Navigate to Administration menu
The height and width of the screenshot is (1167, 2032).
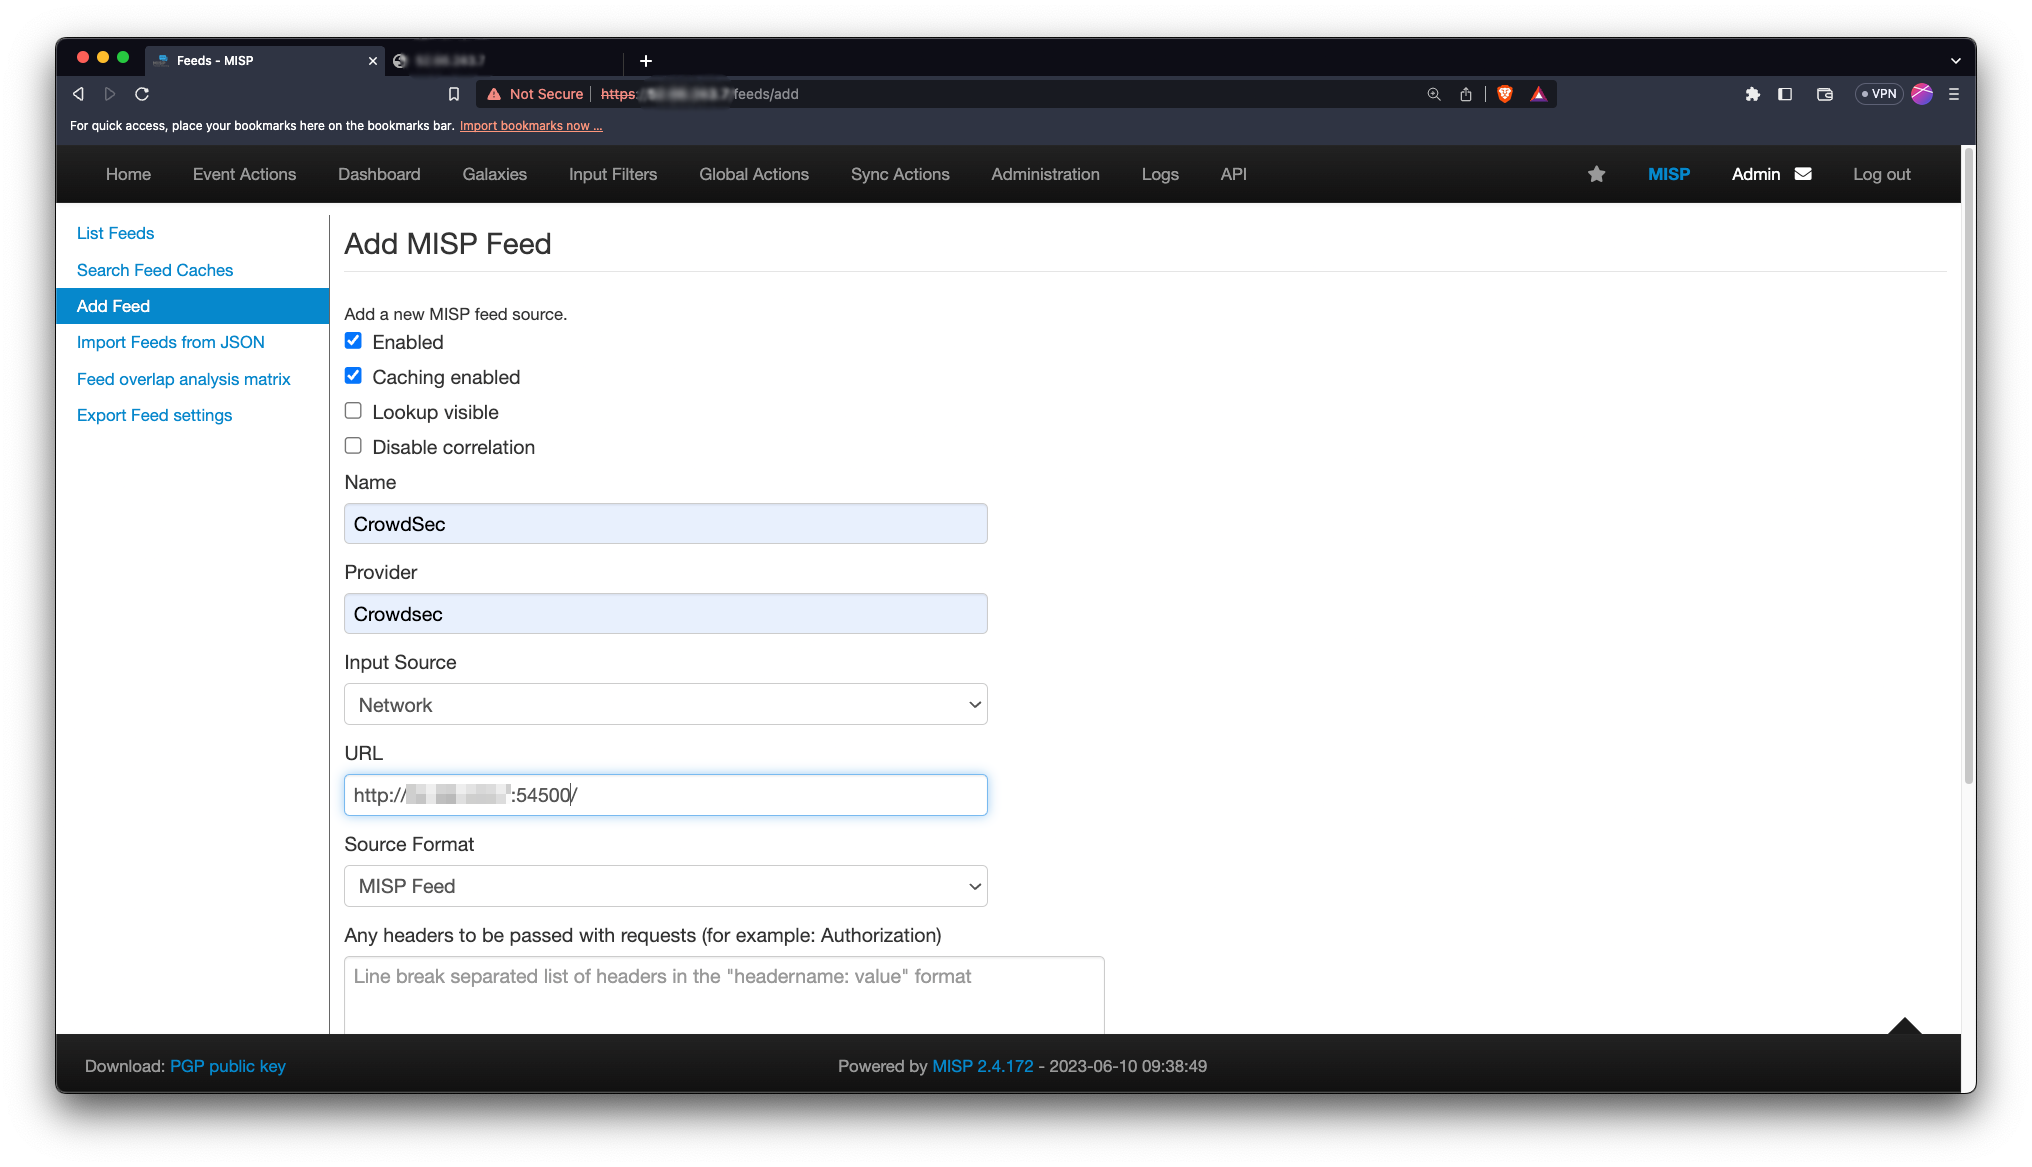[x=1045, y=173]
